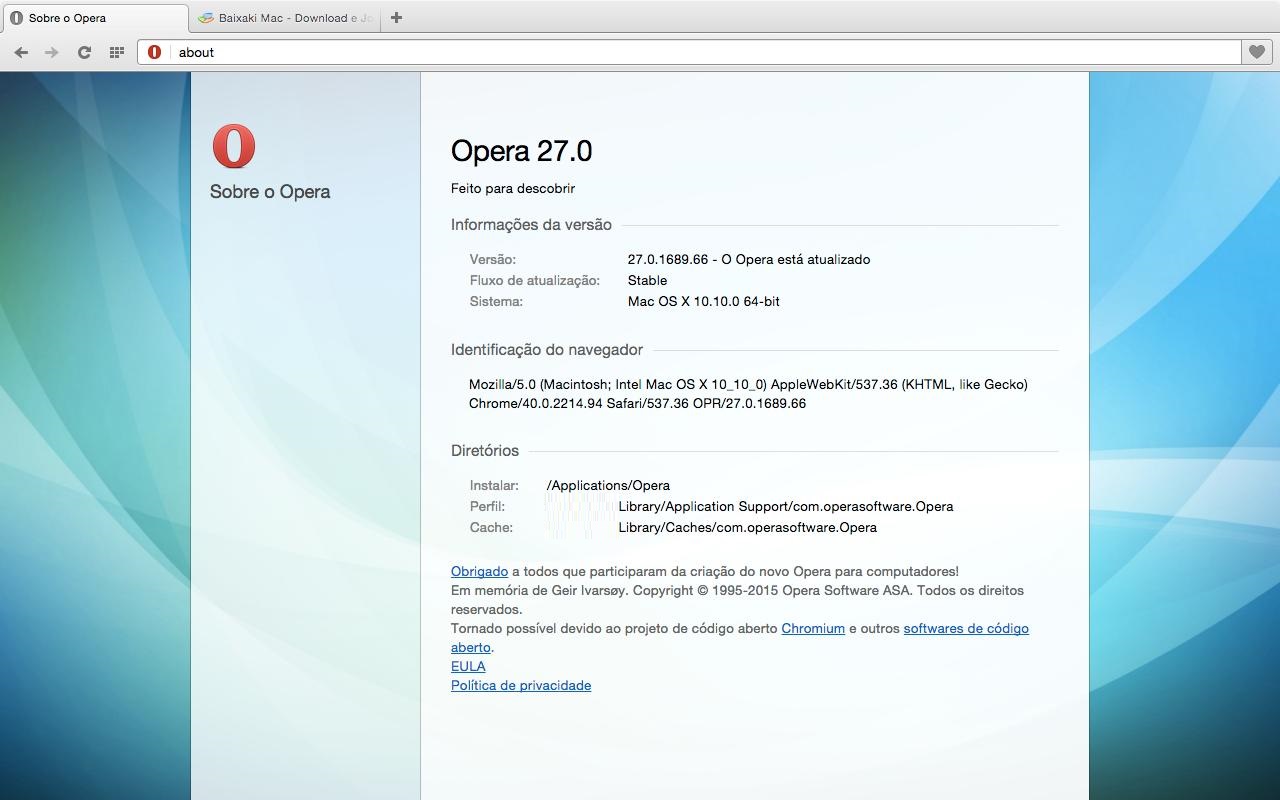Click the Fluxo de atualização: label
The height and width of the screenshot is (800, 1280).
click(535, 280)
